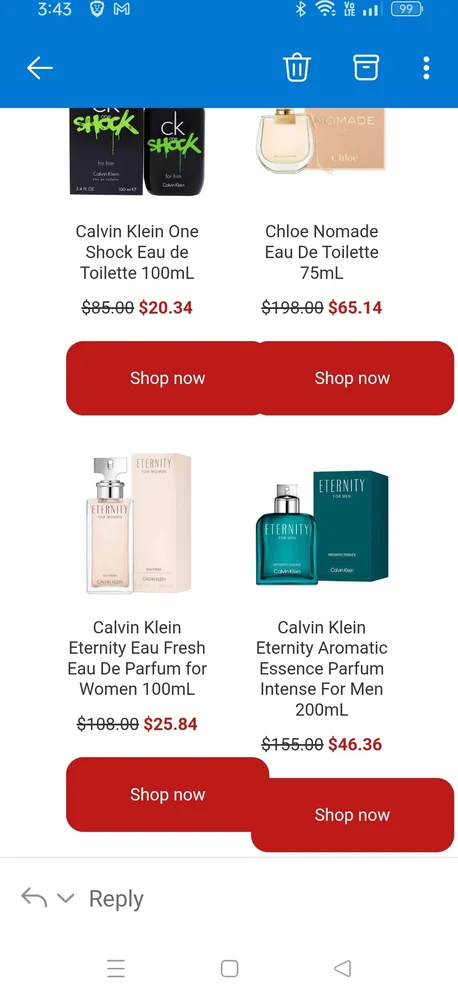
Task: Open Eternity for Men product image
Action: 321,528
